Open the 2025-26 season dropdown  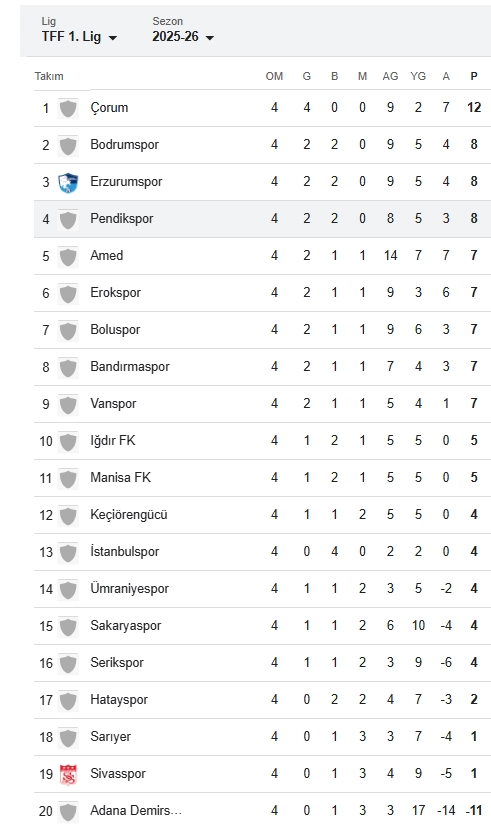pos(182,37)
